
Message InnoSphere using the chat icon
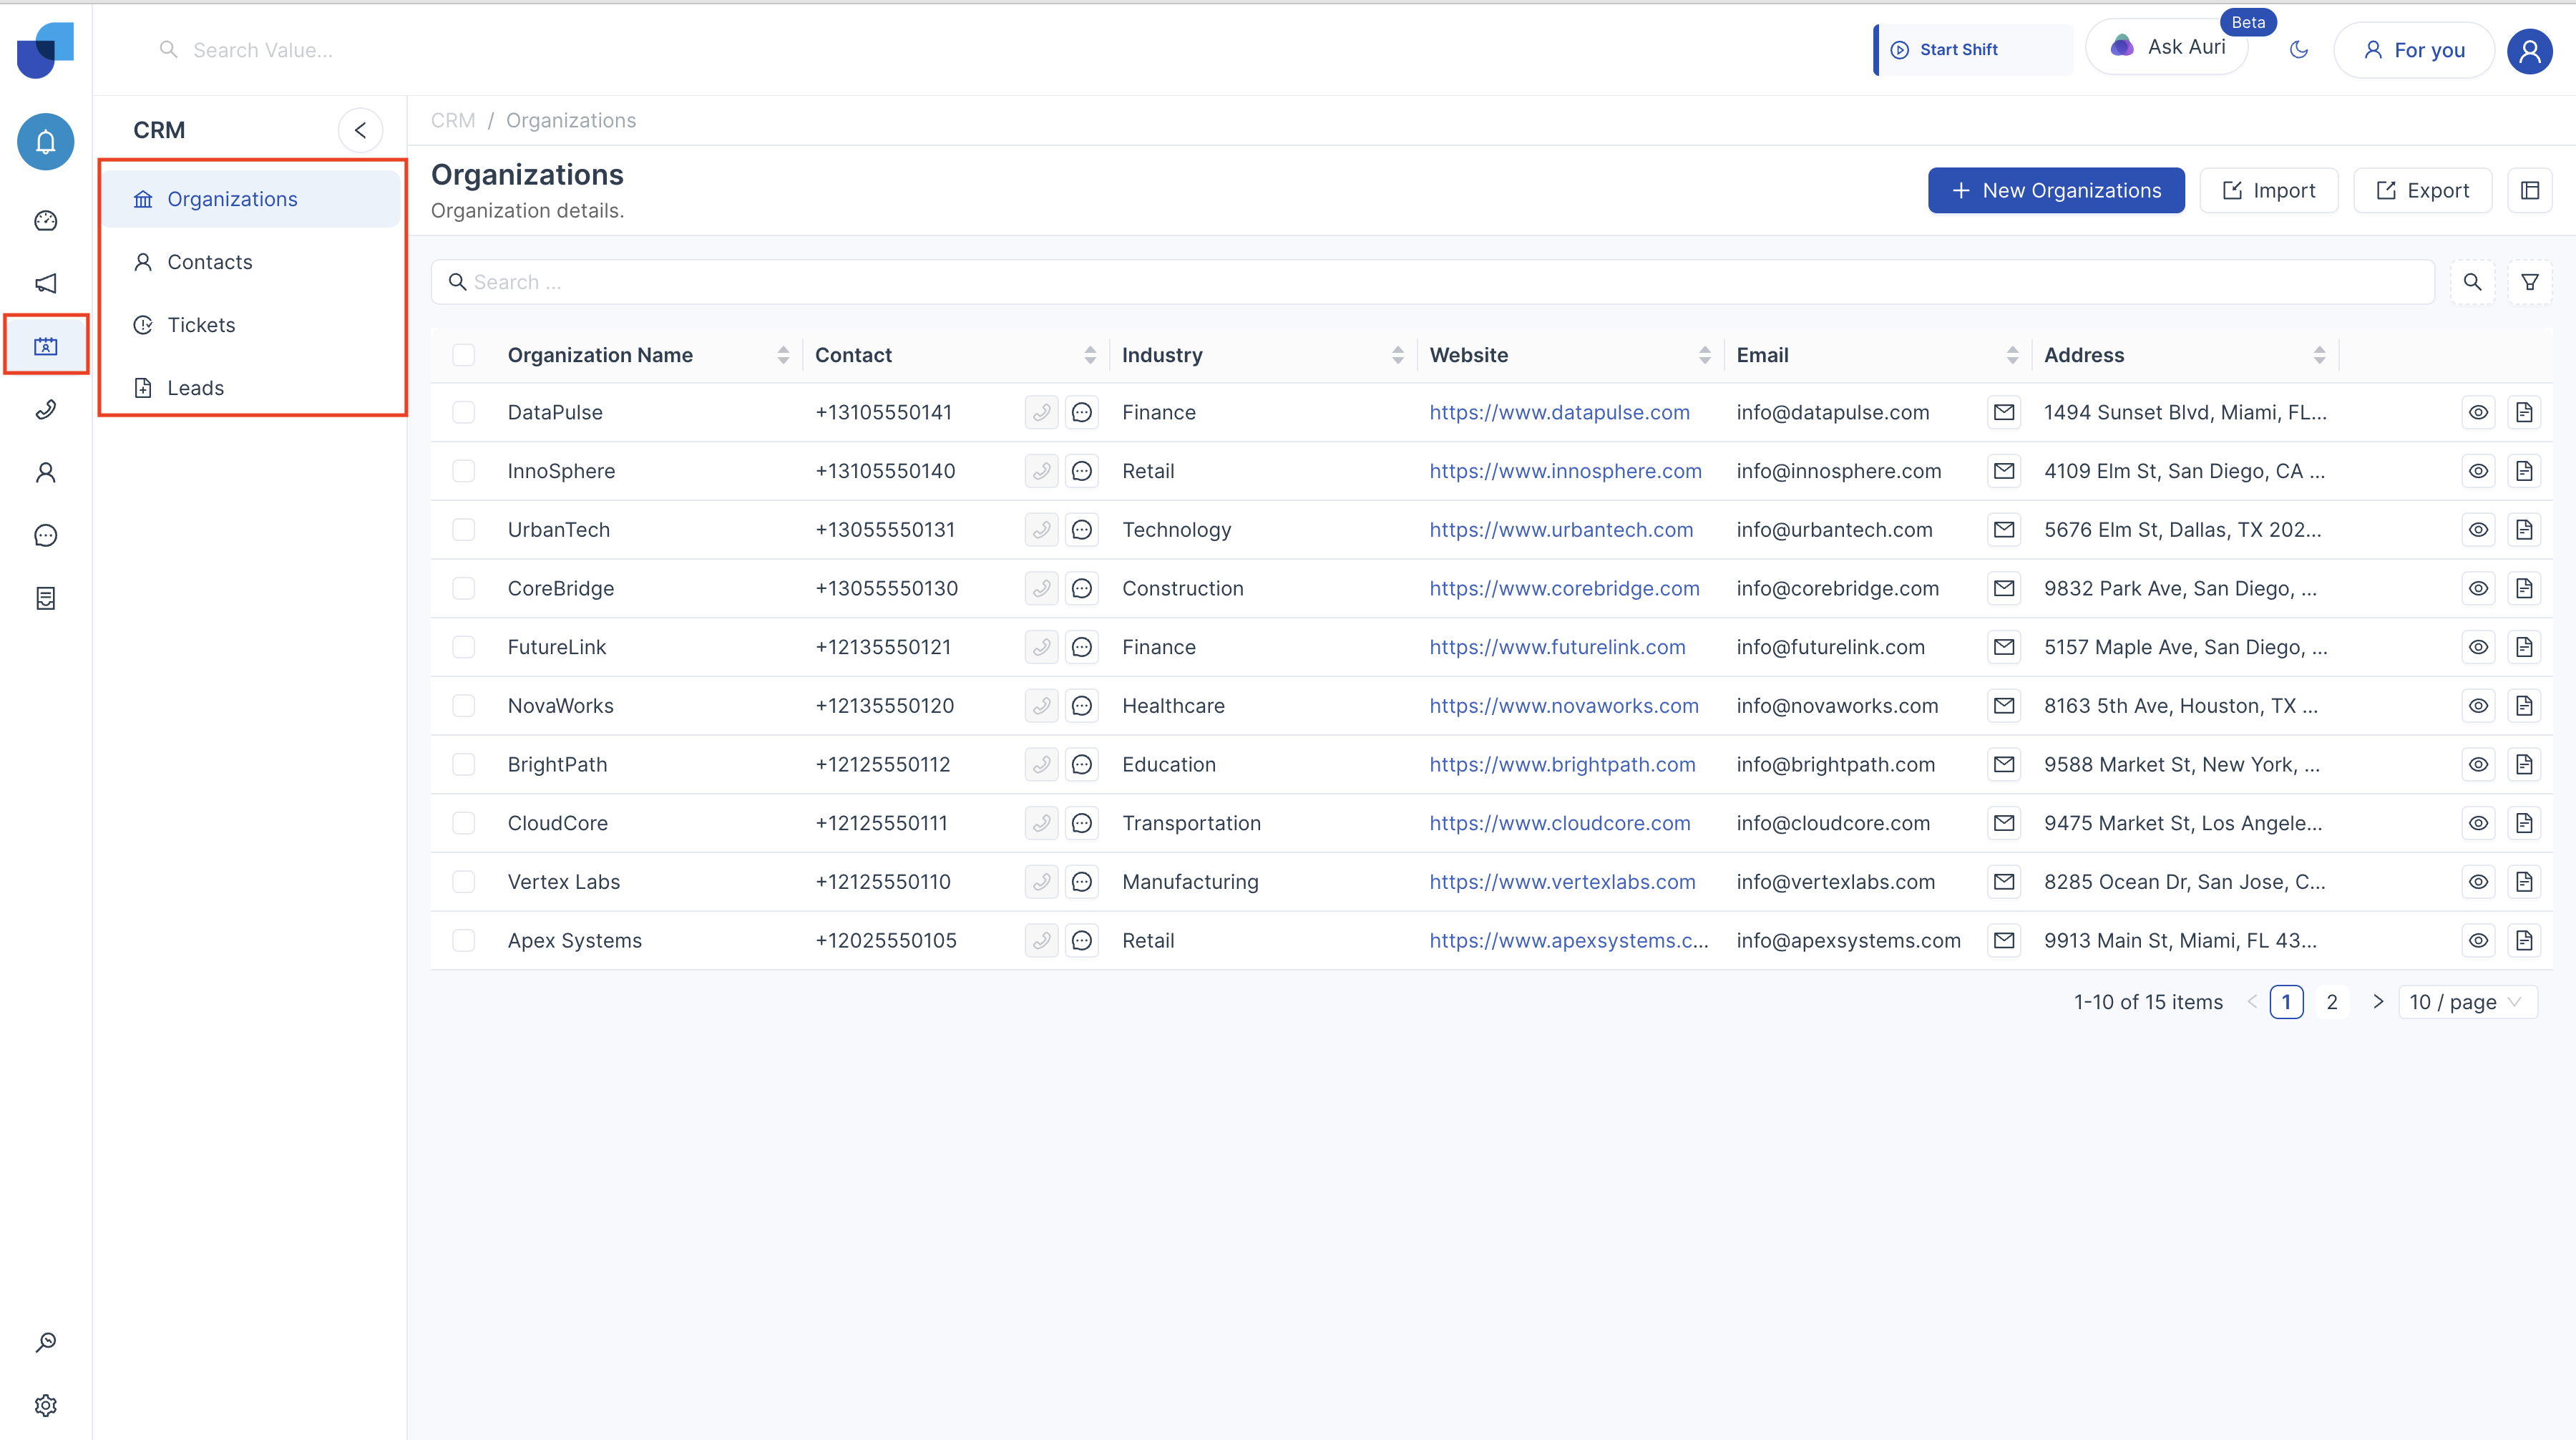[x=1082, y=471]
